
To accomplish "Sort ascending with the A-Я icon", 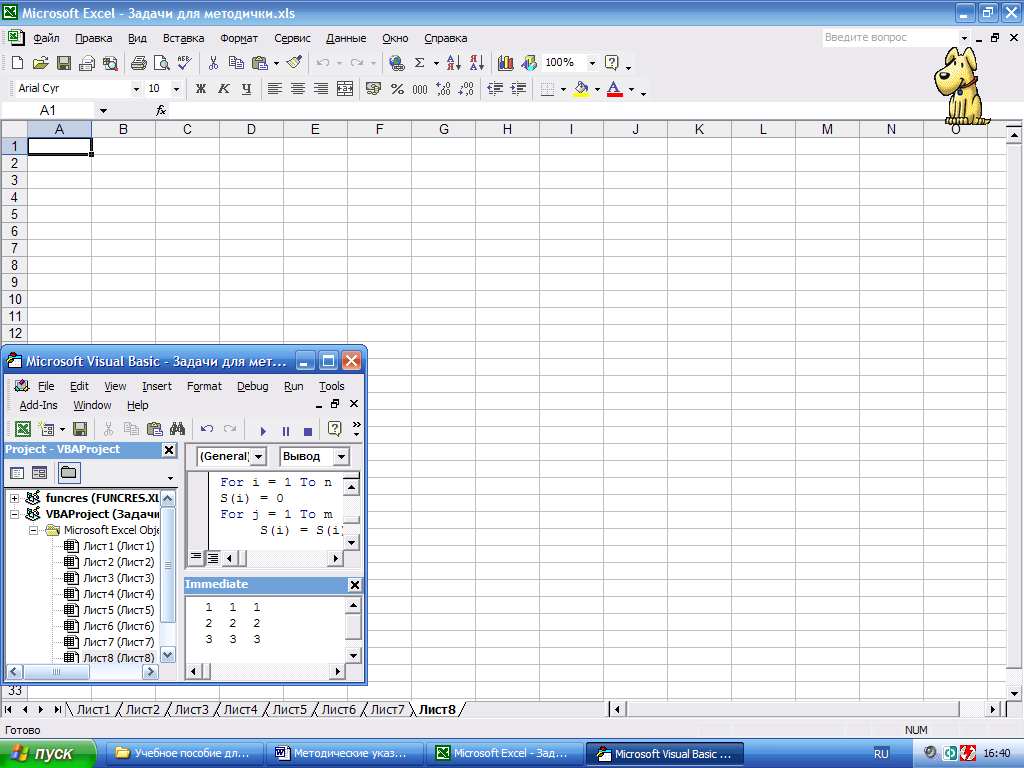I will pos(454,63).
